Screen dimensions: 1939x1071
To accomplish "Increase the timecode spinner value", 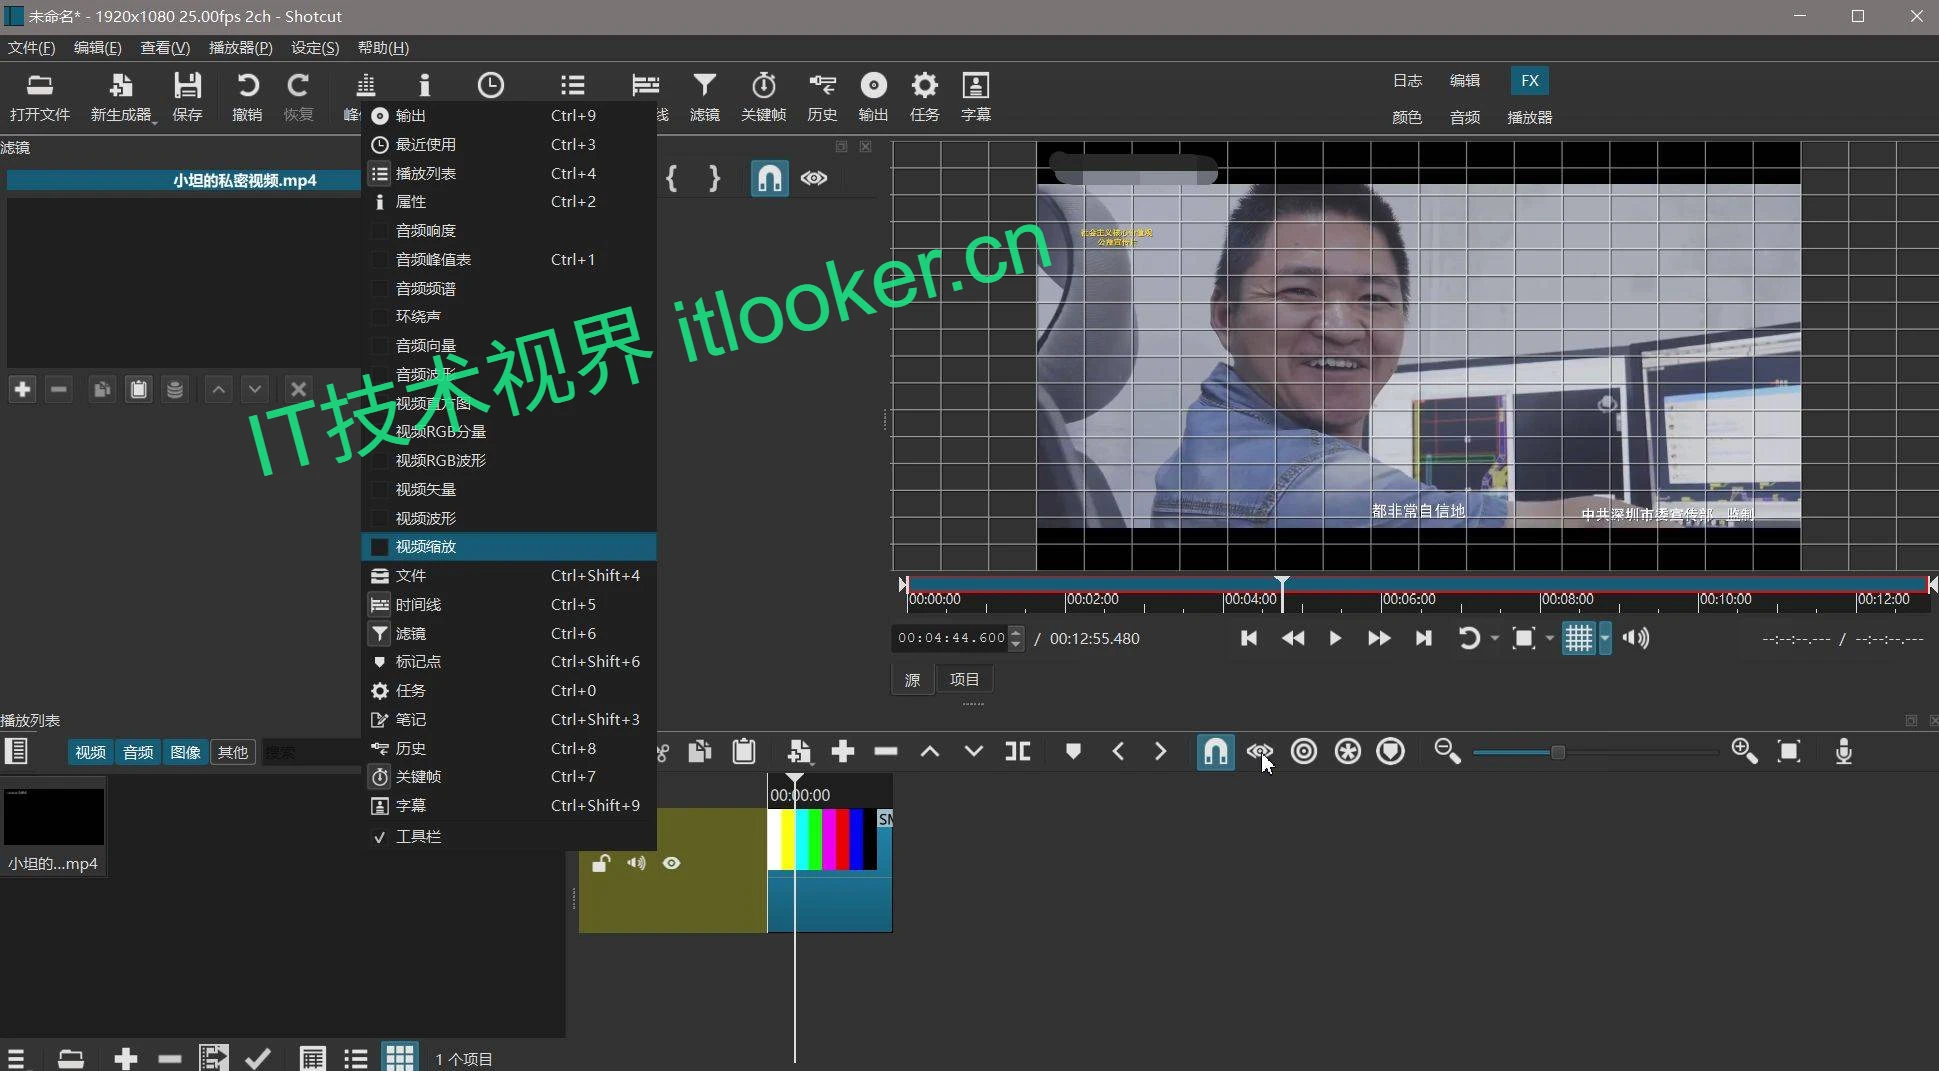I will click(1016, 632).
